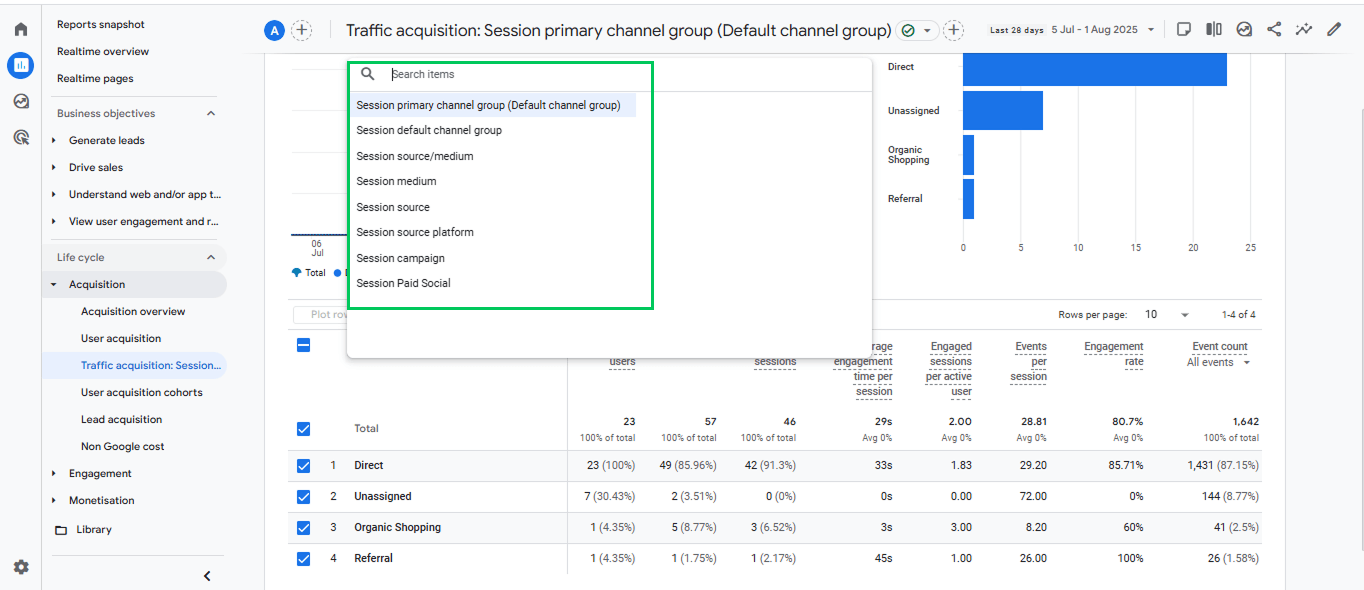Open the Rows per page dropdown
Image resolution: width=1364 pixels, height=590 pixels.
(1183, 314)
